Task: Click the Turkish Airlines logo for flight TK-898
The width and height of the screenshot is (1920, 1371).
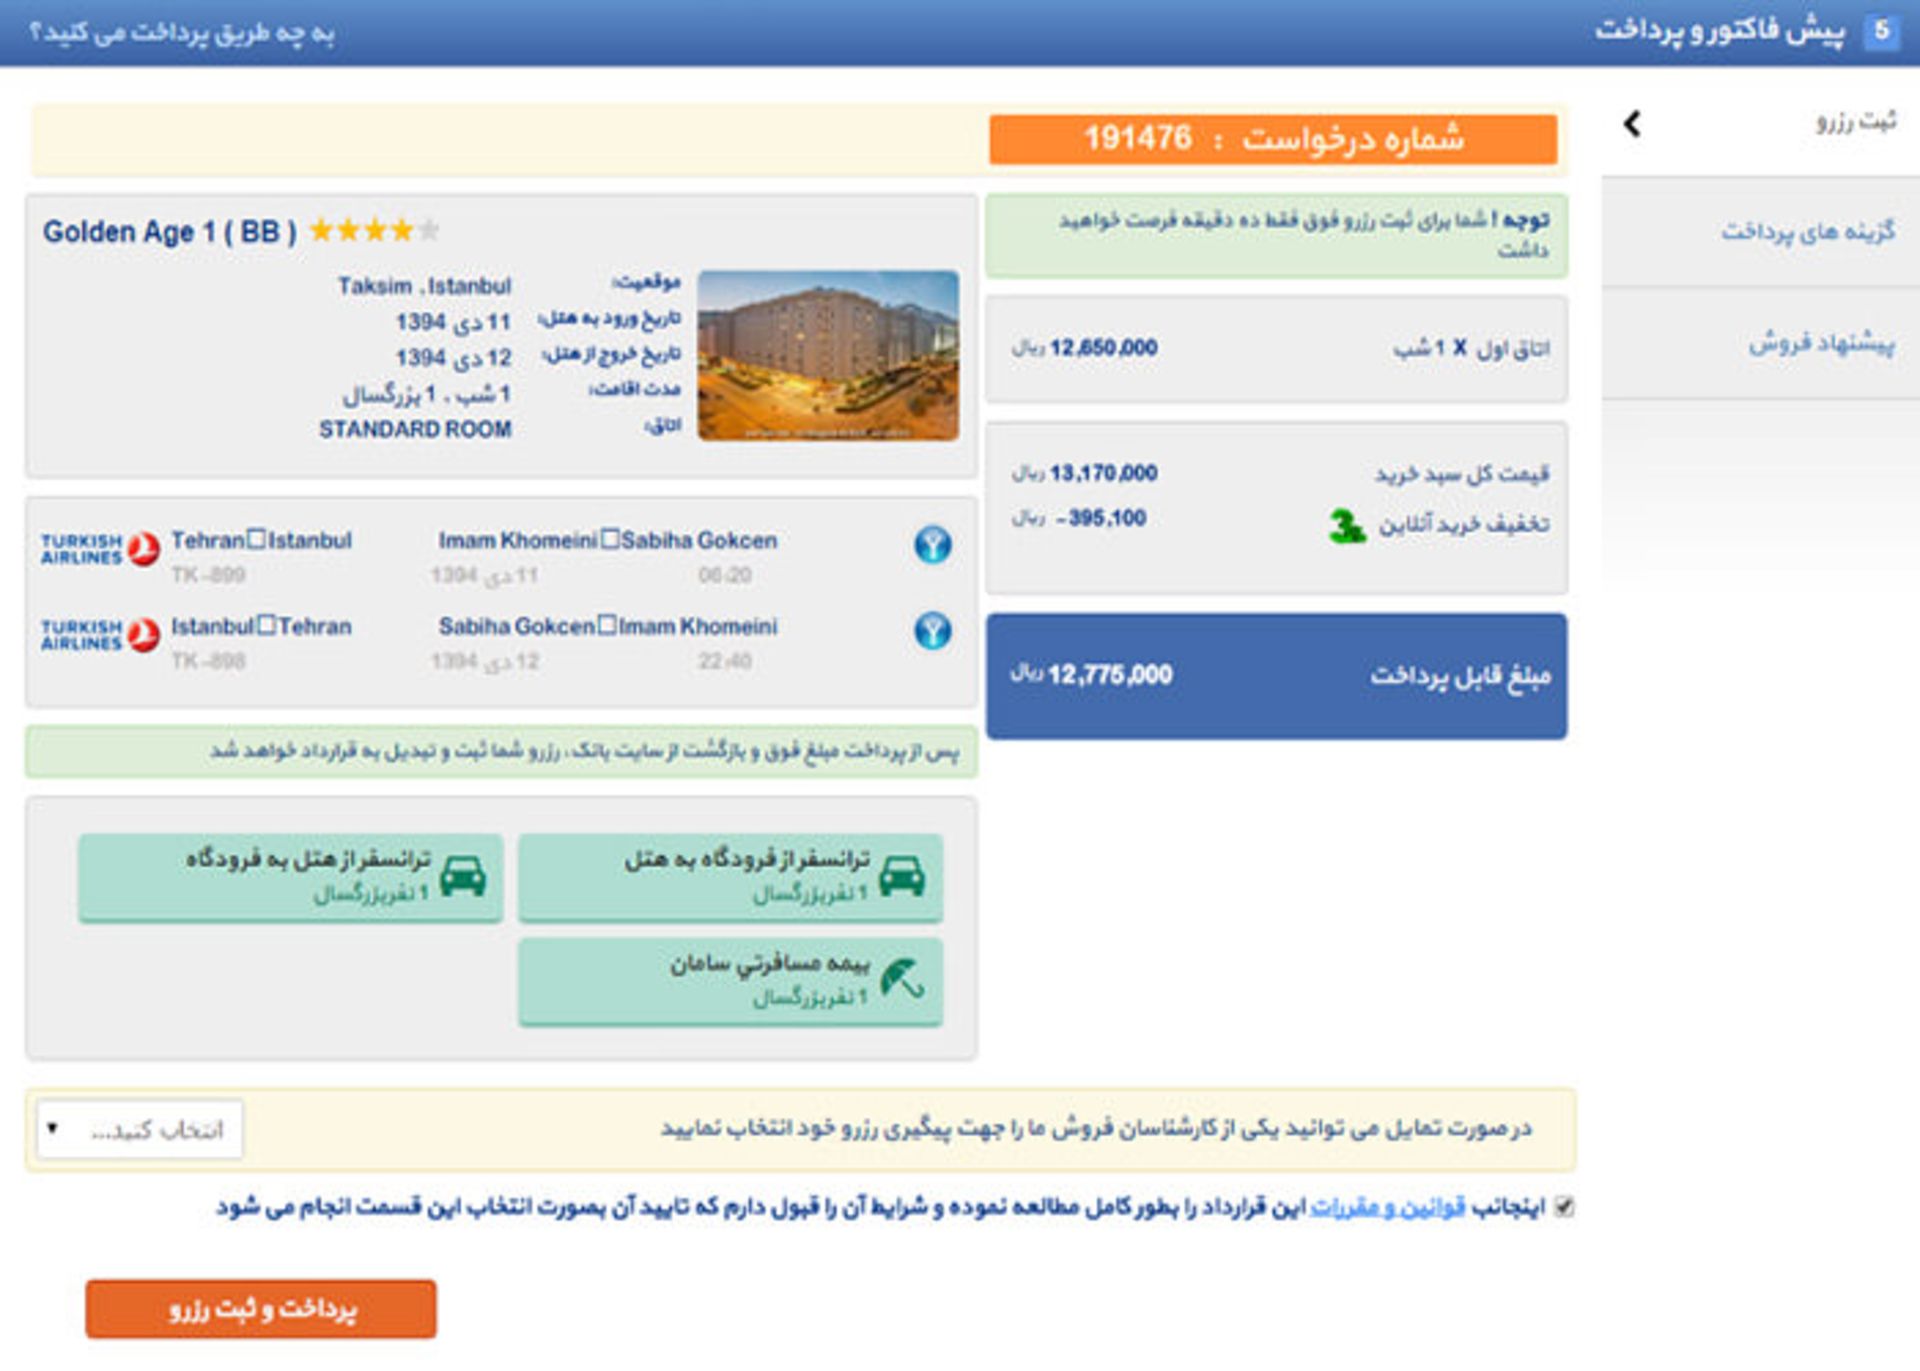Action: click(x=100, y=634)
